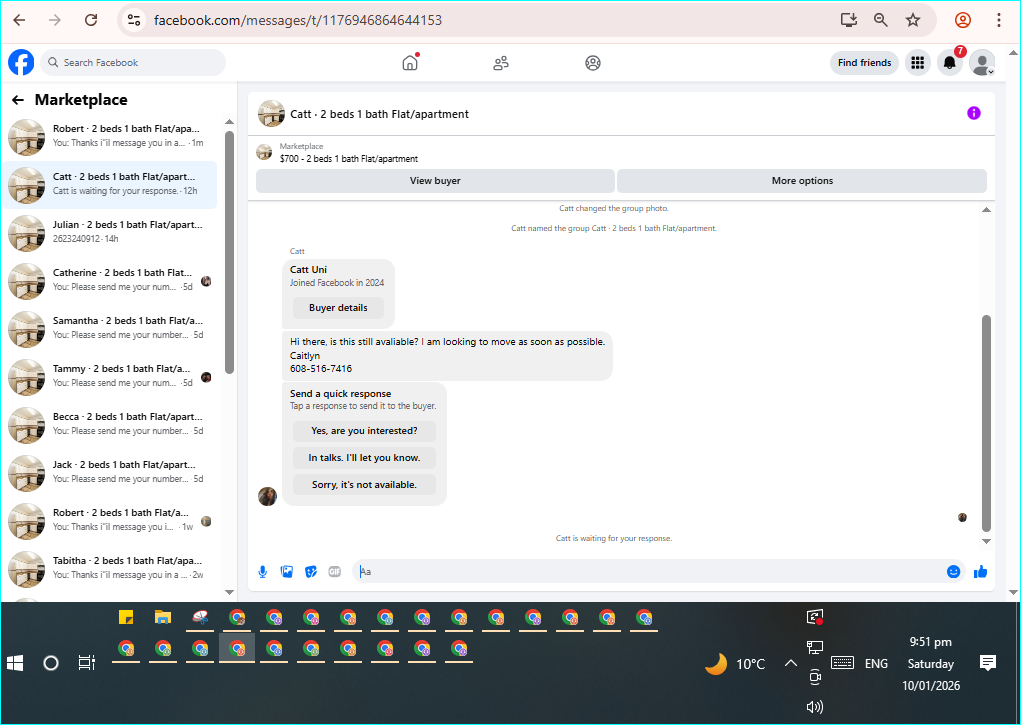Open Robert conversation from 1w ago
The image size is (1021, 725).
(111, 520)
